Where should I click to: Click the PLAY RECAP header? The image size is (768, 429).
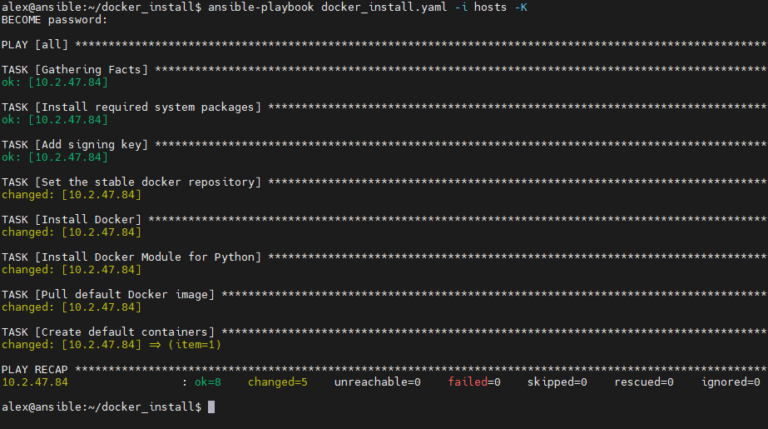pyautogui.click(x=35, y=370)
